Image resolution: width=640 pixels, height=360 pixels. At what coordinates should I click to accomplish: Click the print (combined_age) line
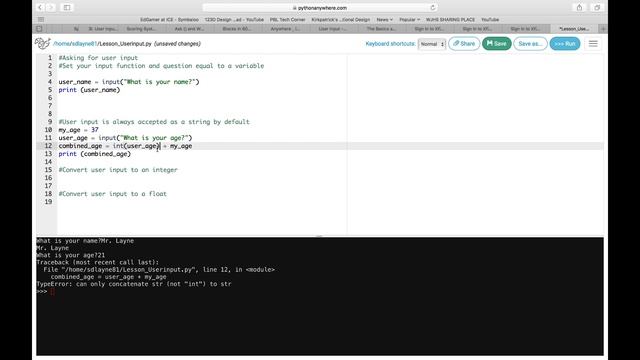click(x=94, y=154)
